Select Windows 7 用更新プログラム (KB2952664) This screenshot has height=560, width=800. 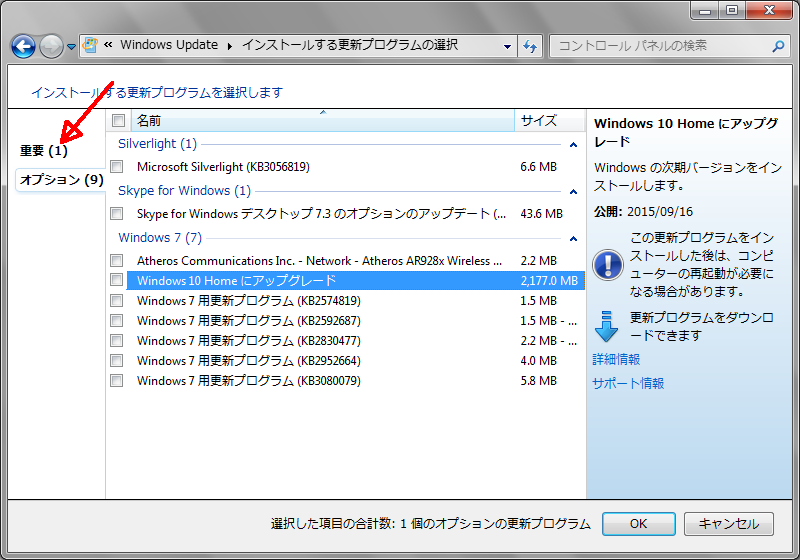[249, 361]
